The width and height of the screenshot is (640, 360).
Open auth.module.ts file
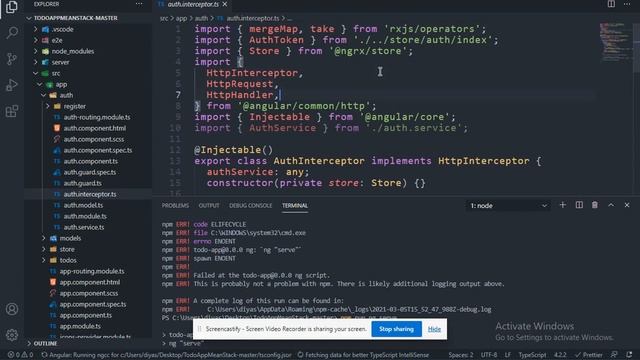(85, 216)
